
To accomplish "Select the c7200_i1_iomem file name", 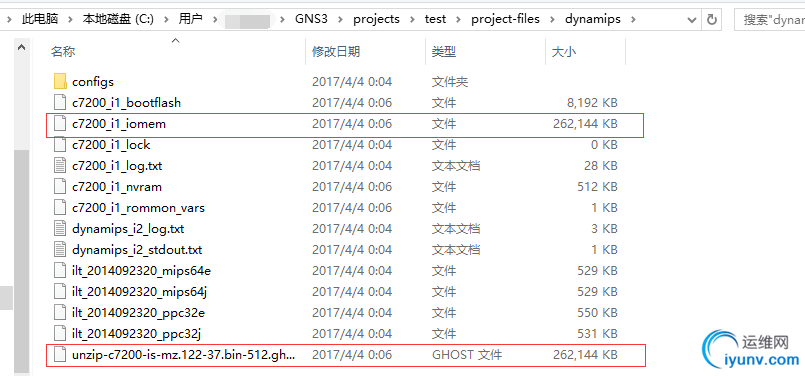I will [x=119, y=123].
